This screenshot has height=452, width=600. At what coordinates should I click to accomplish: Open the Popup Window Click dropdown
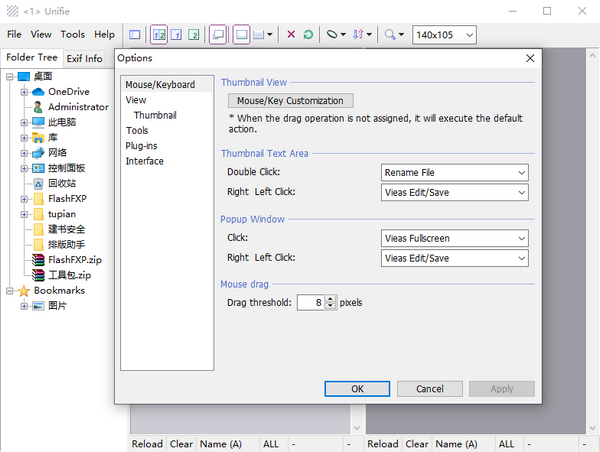pyautogui.click(x=455, y=239)
